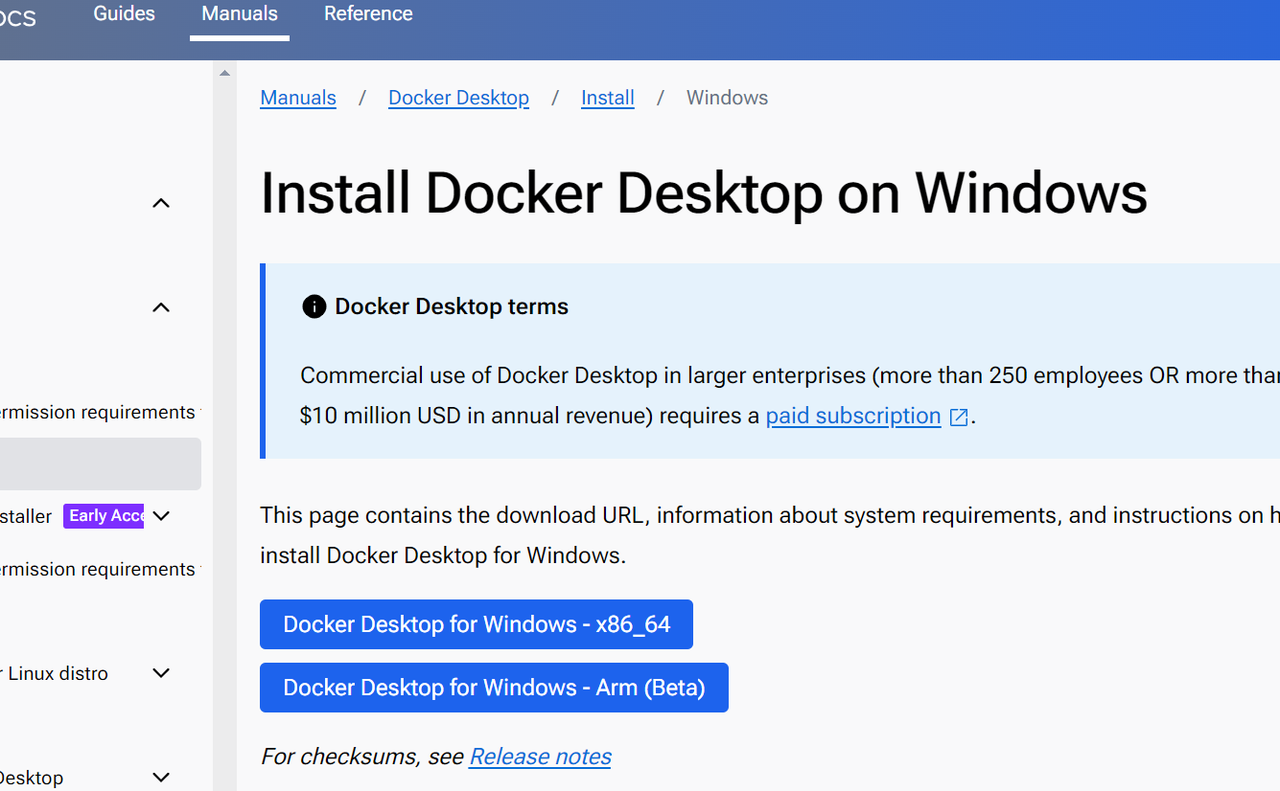The image size is (1280, 791).
Task: Open the Manuals tab
Action: (x=240, y=14)
